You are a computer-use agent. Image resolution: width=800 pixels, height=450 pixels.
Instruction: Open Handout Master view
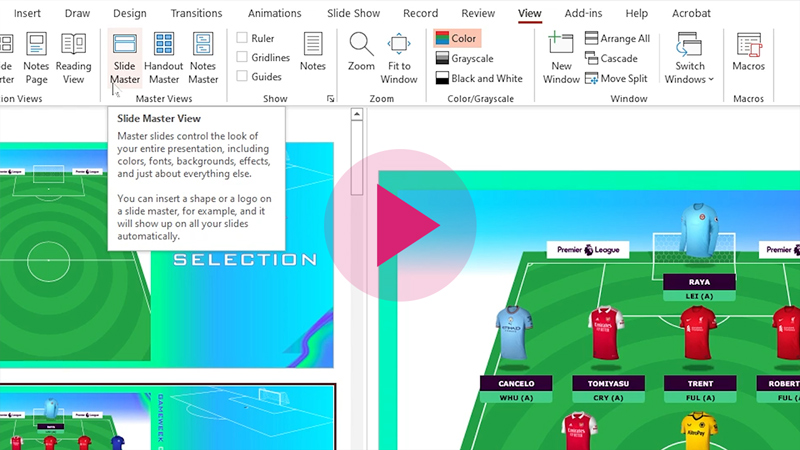[164, 58]
